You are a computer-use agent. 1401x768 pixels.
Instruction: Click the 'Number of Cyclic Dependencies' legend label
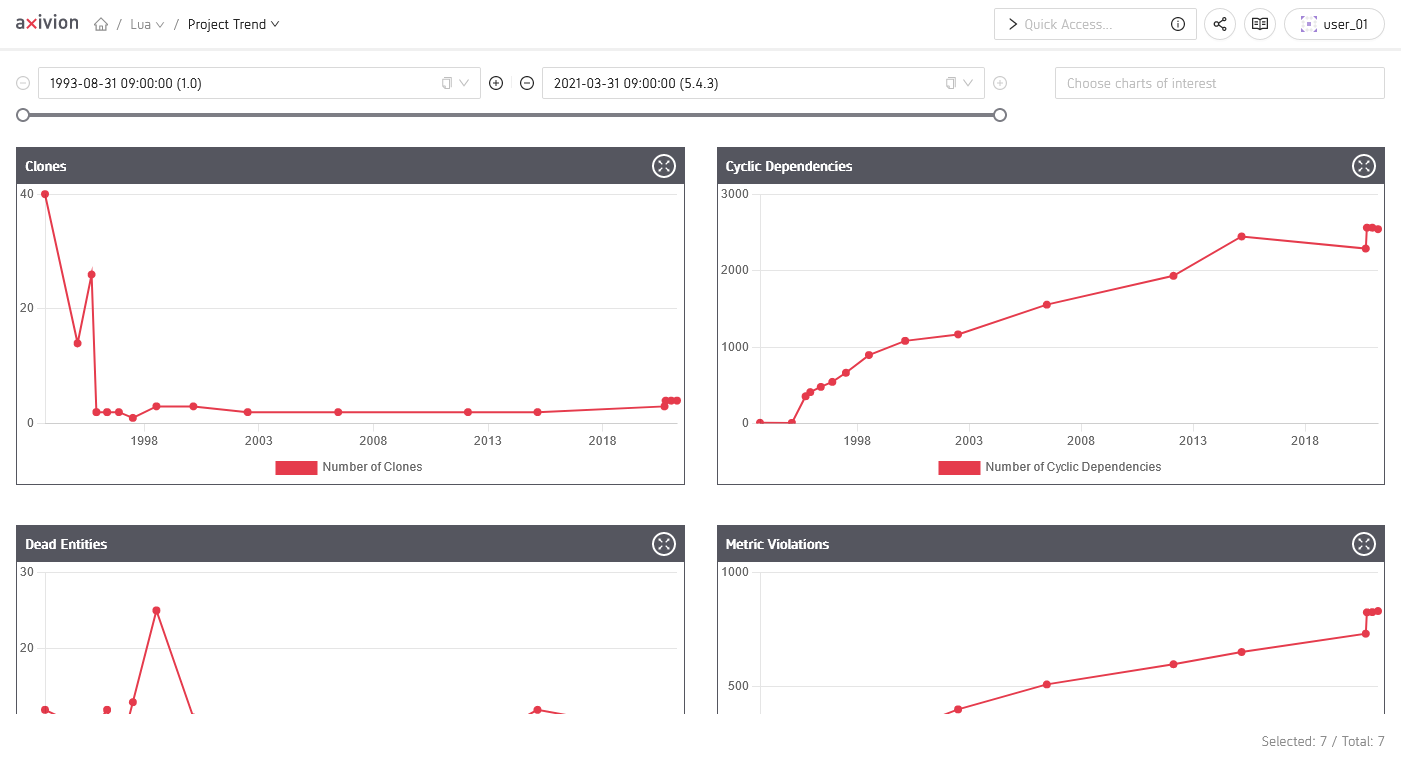(x=1073, y=467)
